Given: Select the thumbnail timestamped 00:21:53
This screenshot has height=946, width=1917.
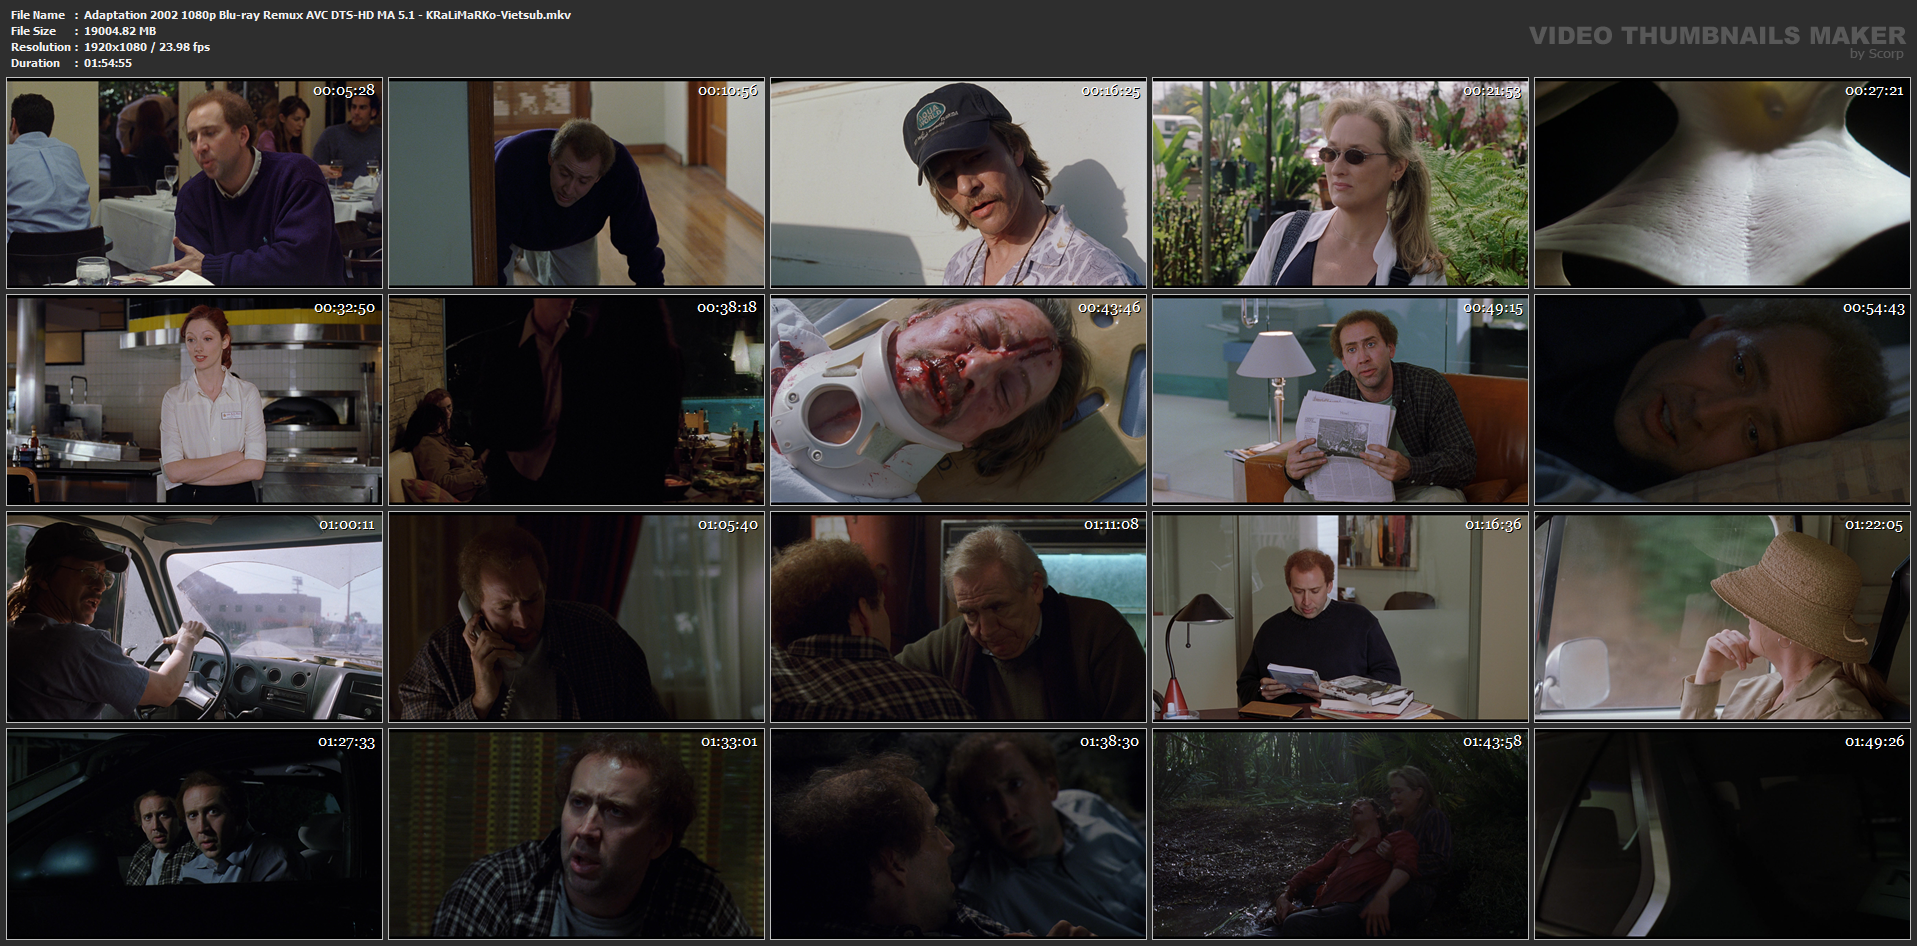Looking at the screenshot, I should coord(1340,183).
